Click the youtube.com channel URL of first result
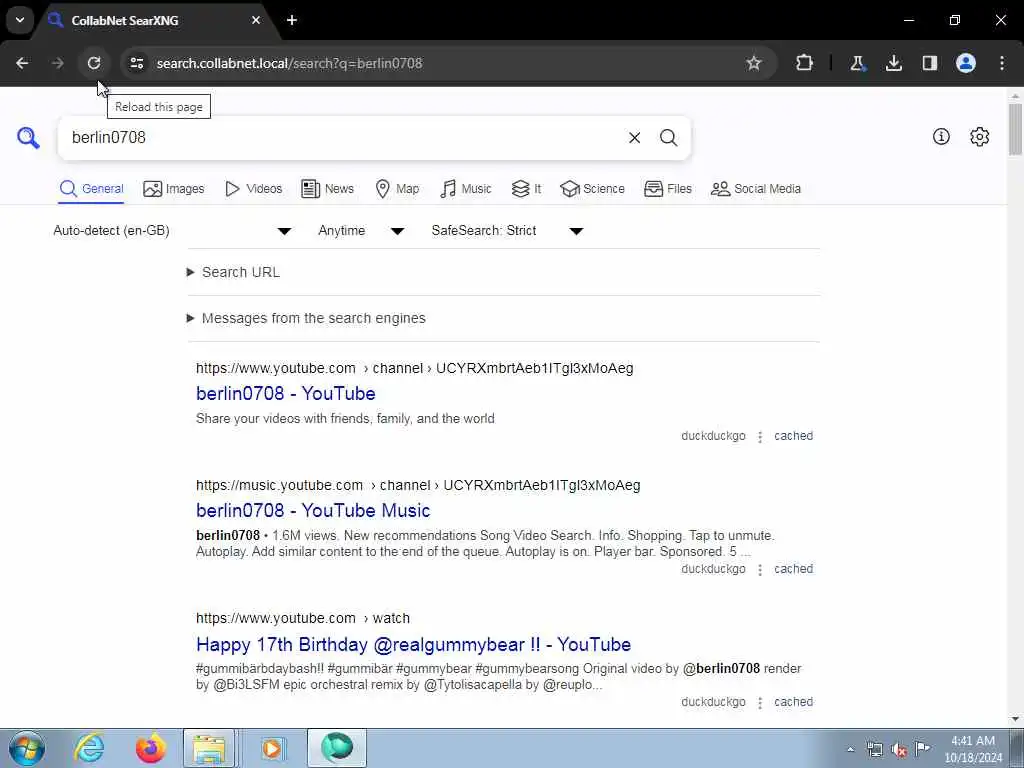1024x768 pixels. [x=415, y=368]
